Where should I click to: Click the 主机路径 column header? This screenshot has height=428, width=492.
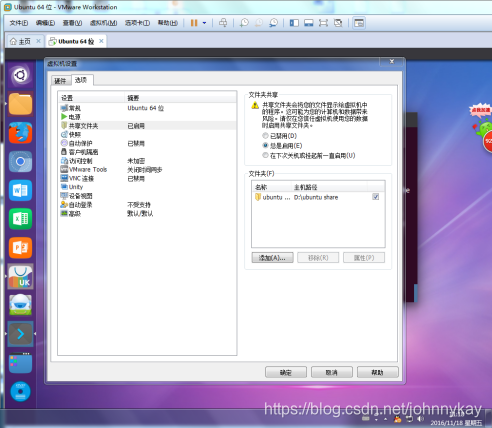click(329, 187)
